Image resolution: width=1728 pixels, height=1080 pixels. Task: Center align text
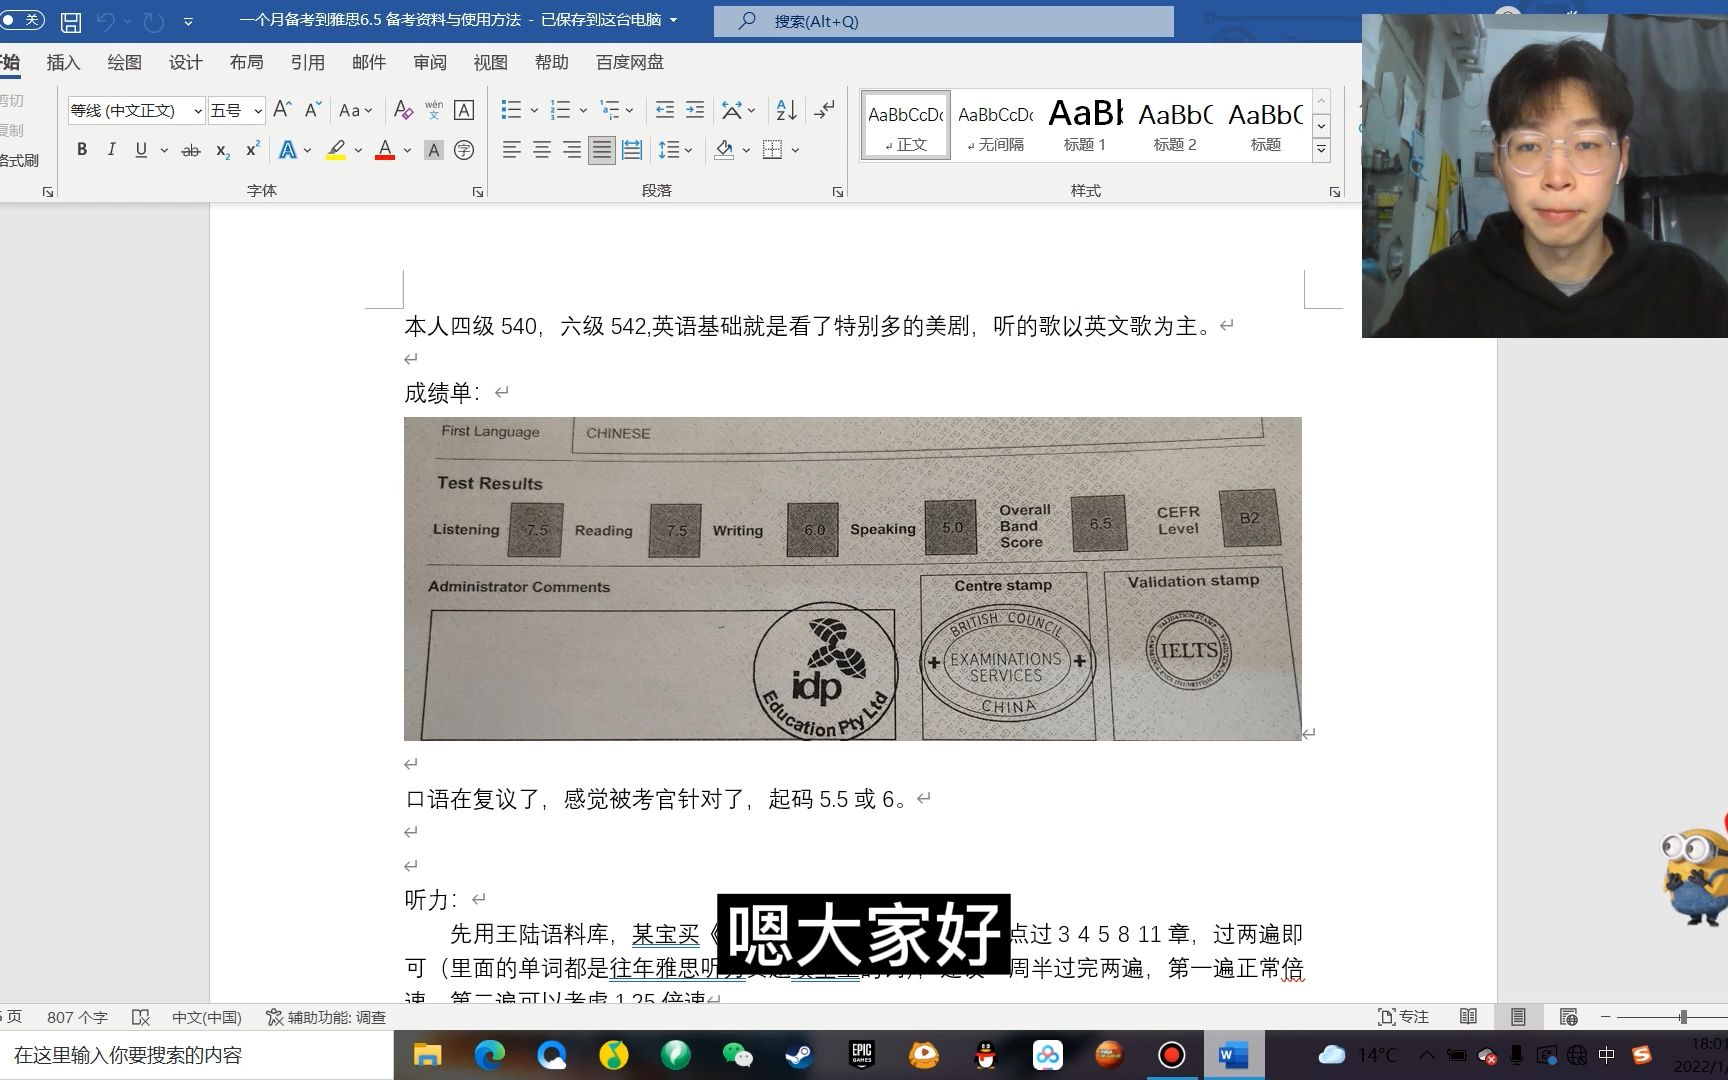[x=541, y=150]
